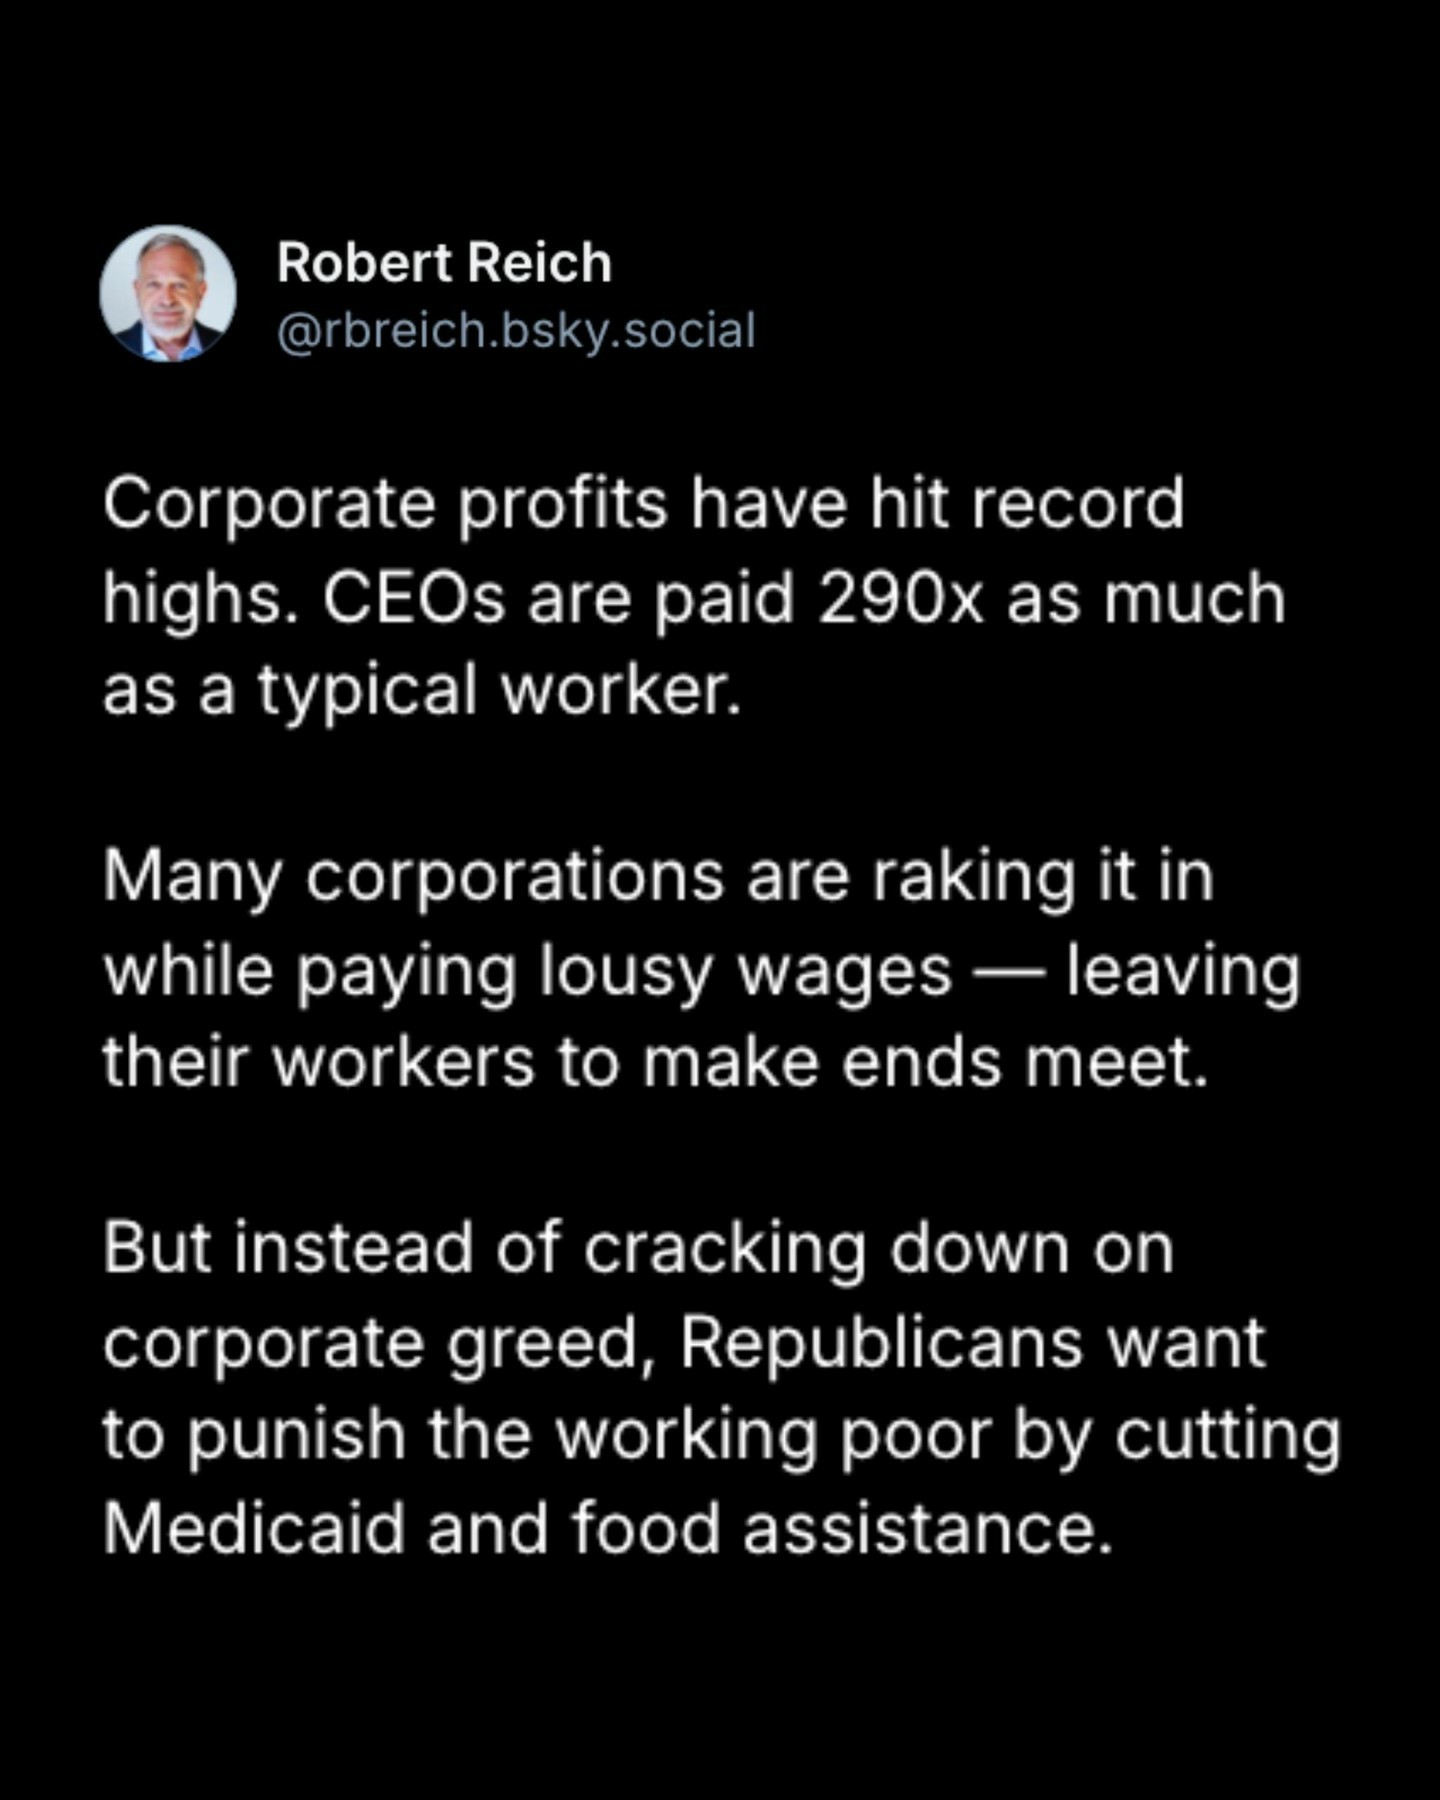Click the phrase "corporate greed"

[x=371, y=1343]
